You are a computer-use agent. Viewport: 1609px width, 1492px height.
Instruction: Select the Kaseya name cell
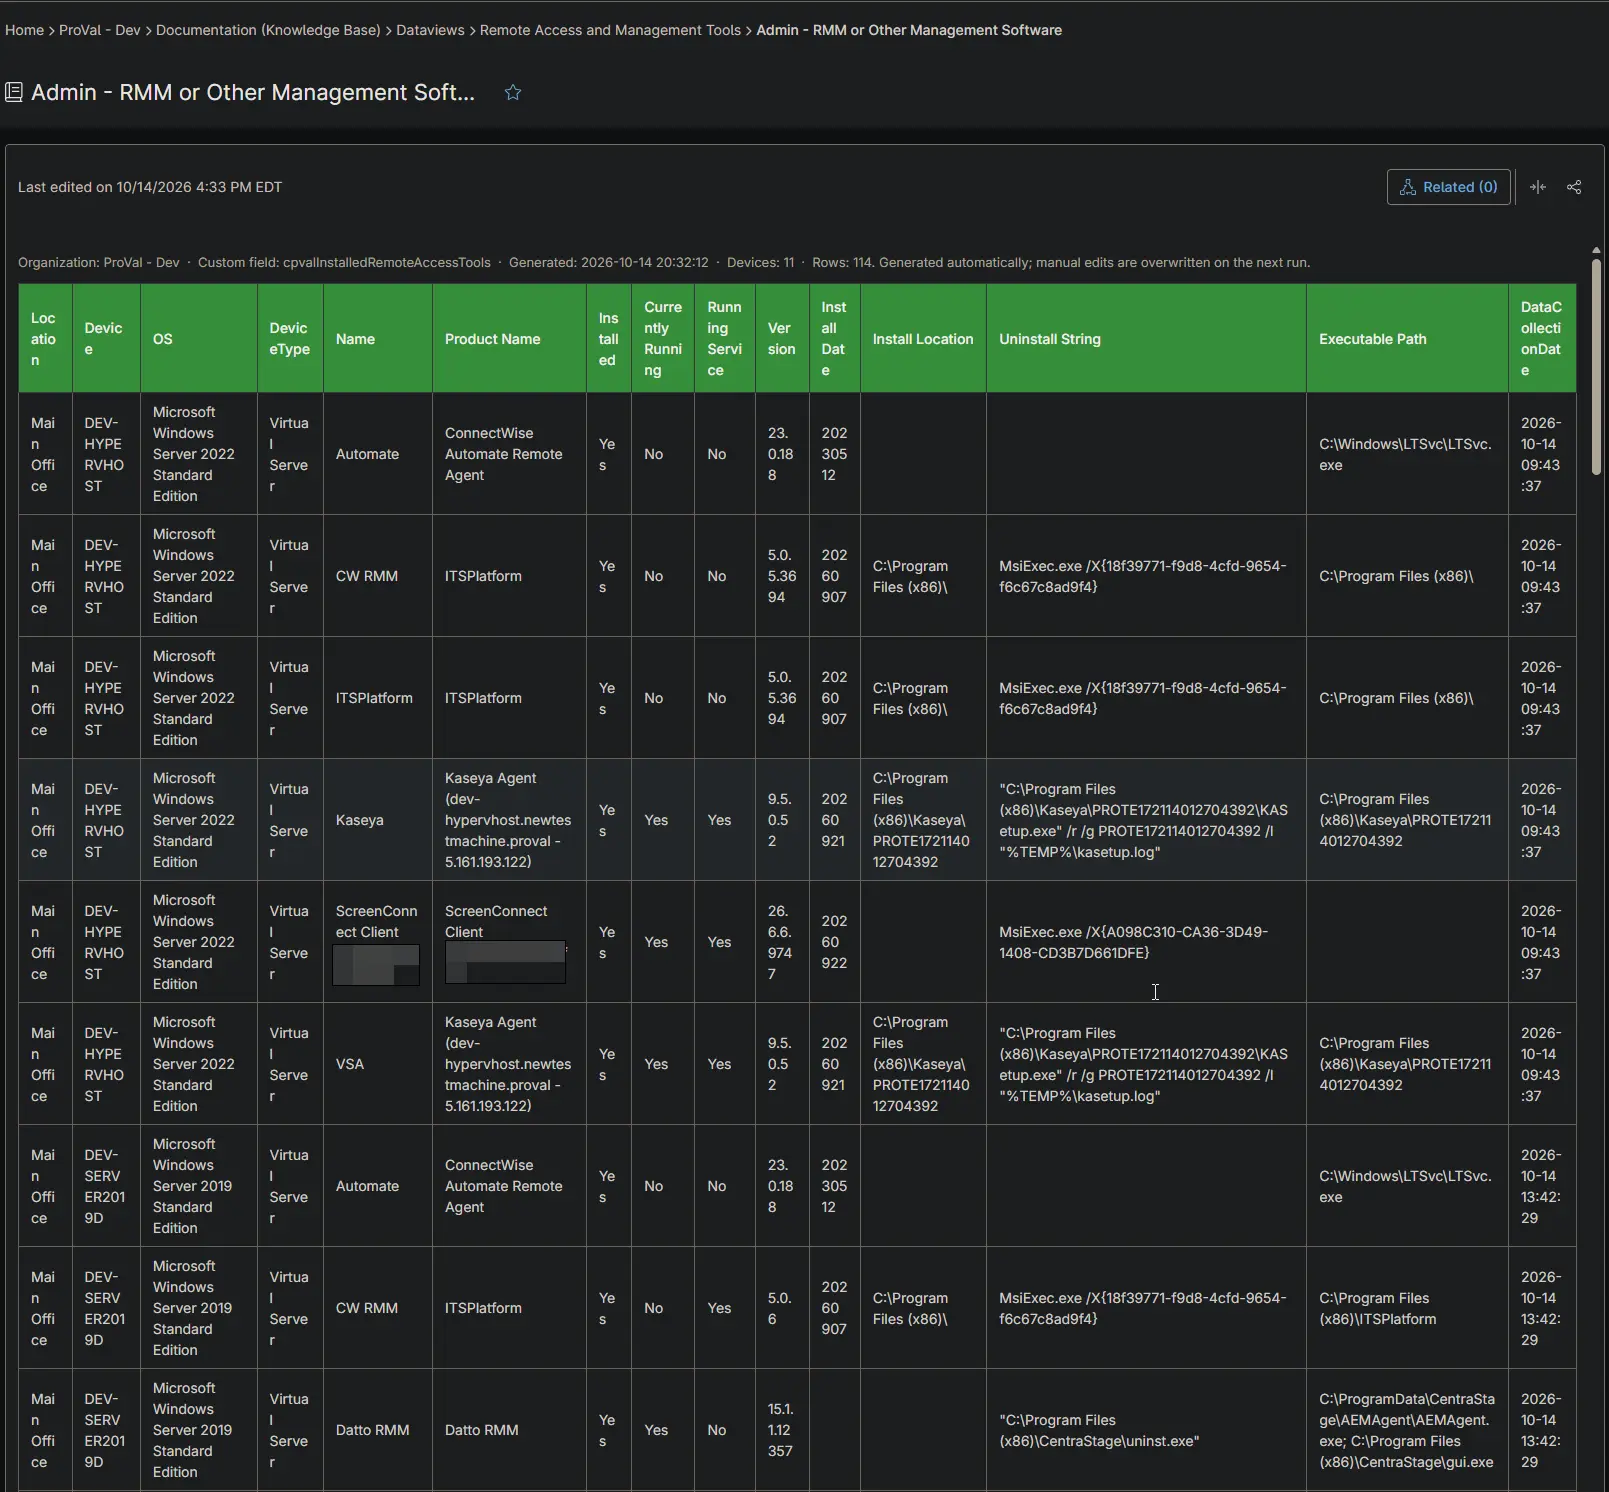[378, 820]
